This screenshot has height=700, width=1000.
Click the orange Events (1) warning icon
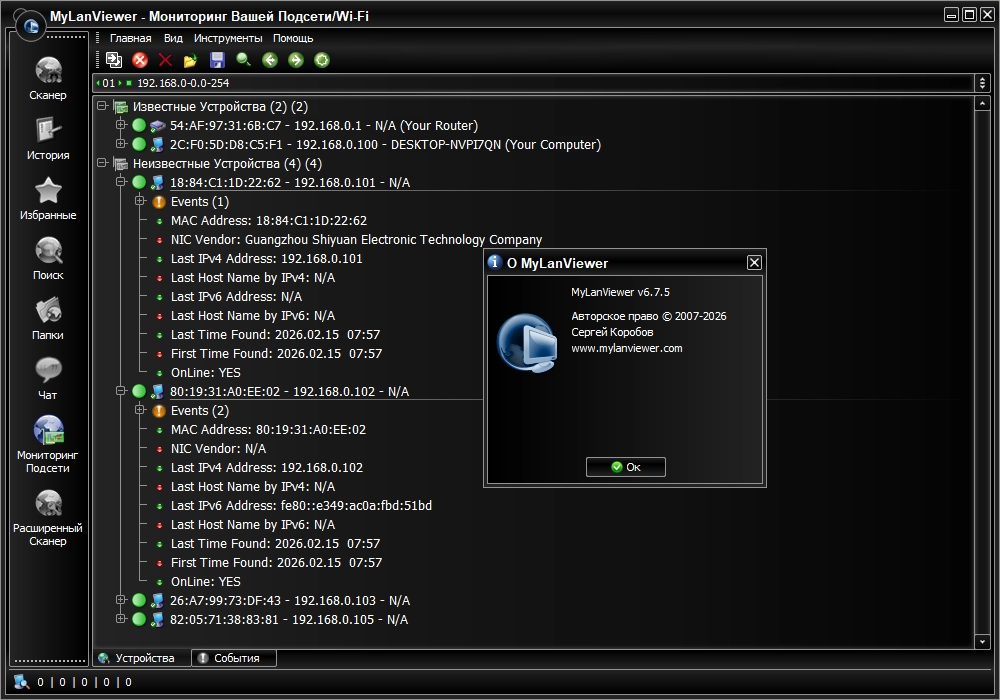tap(159, 202)
